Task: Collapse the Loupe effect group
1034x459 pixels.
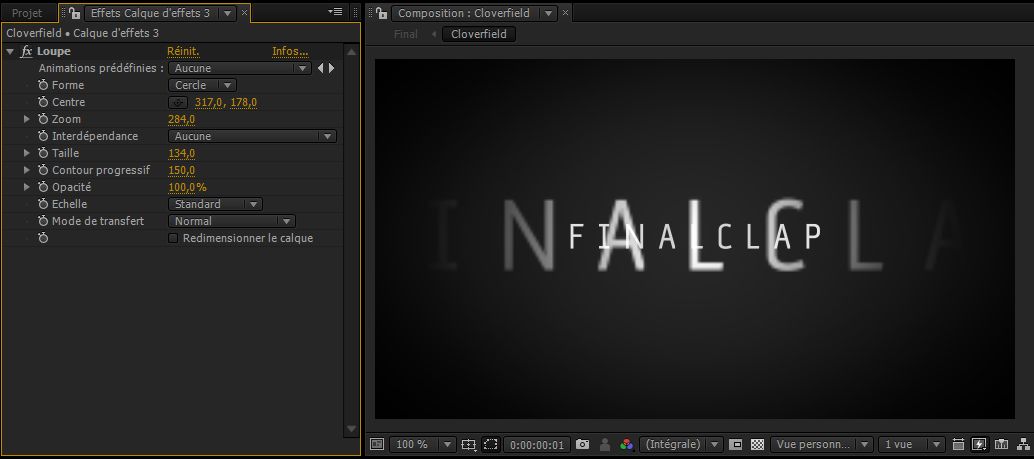Action: (x=10, y=51)
